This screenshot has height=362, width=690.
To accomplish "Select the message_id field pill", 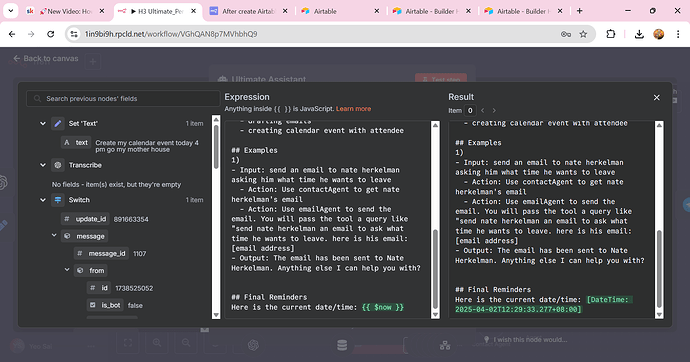I will click(x=101, y=253).
